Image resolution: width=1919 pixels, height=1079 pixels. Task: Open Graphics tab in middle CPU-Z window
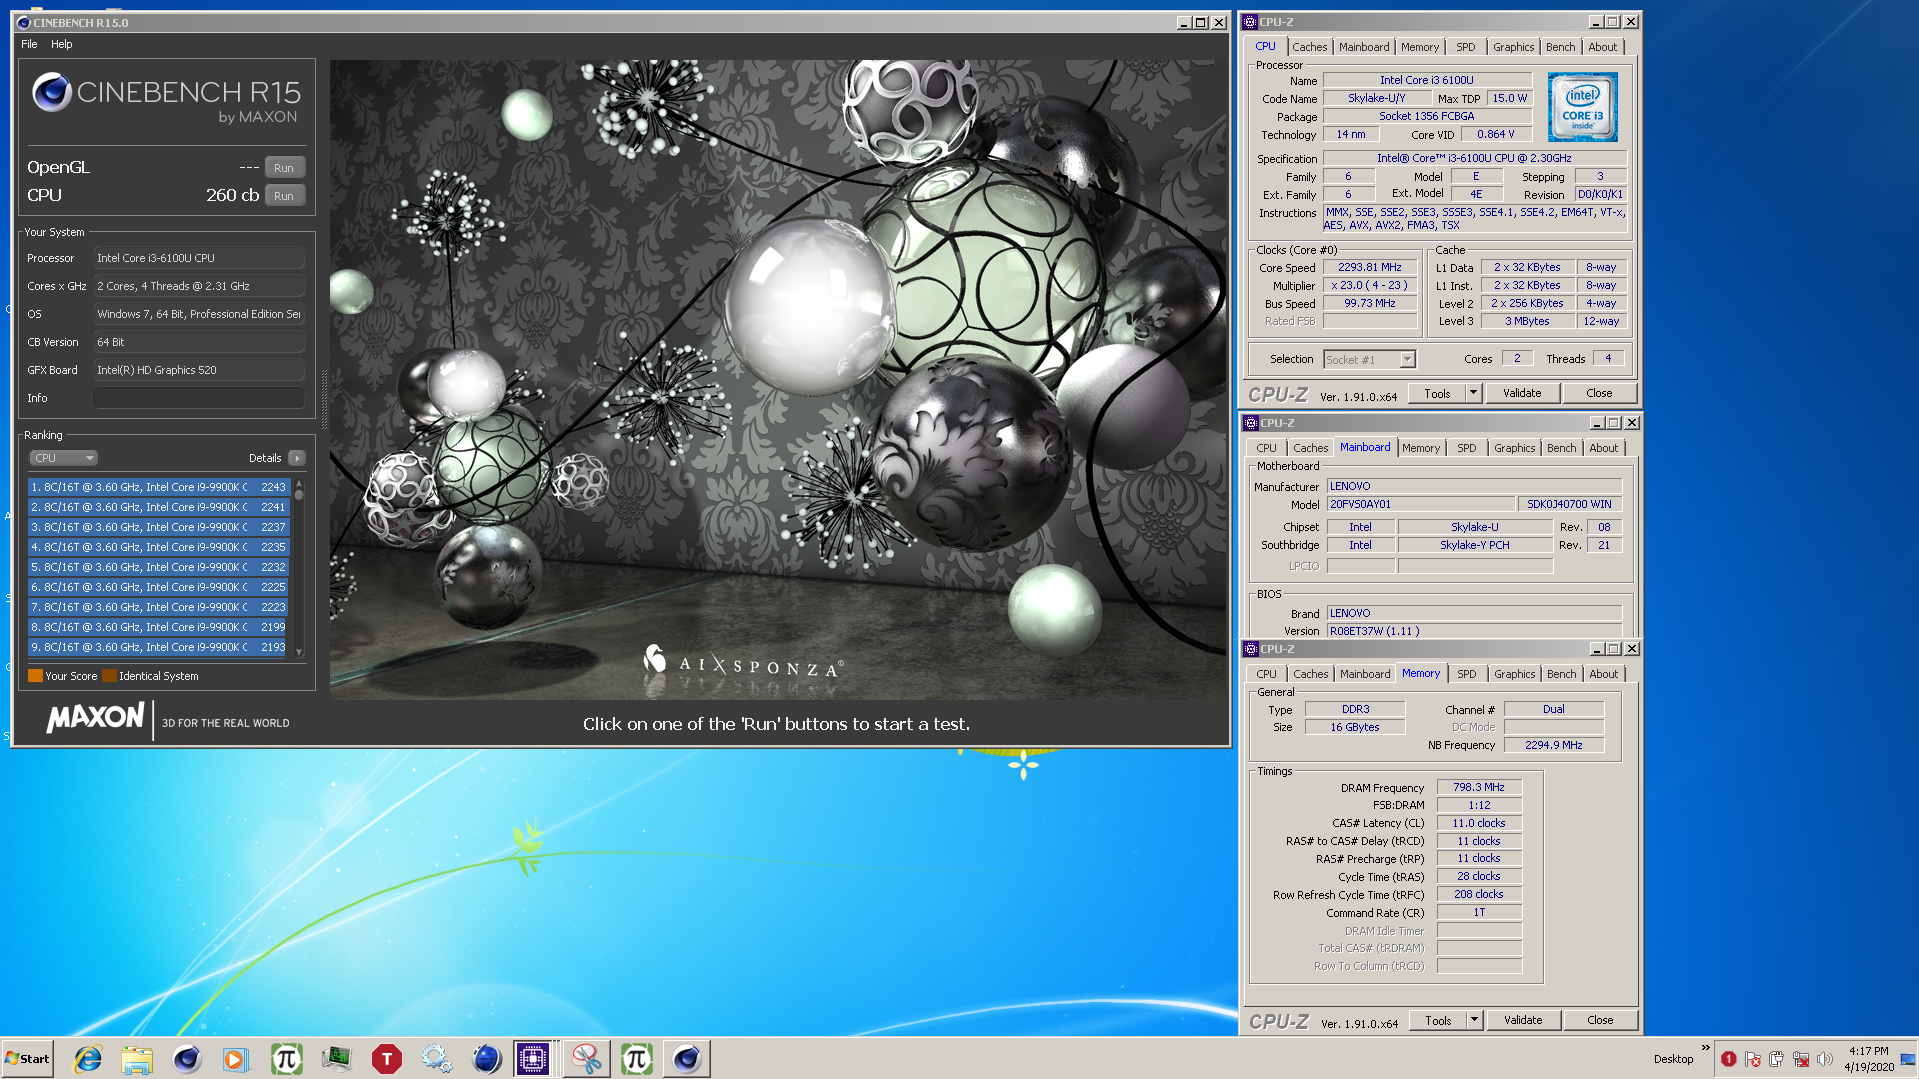point(1514,448)
